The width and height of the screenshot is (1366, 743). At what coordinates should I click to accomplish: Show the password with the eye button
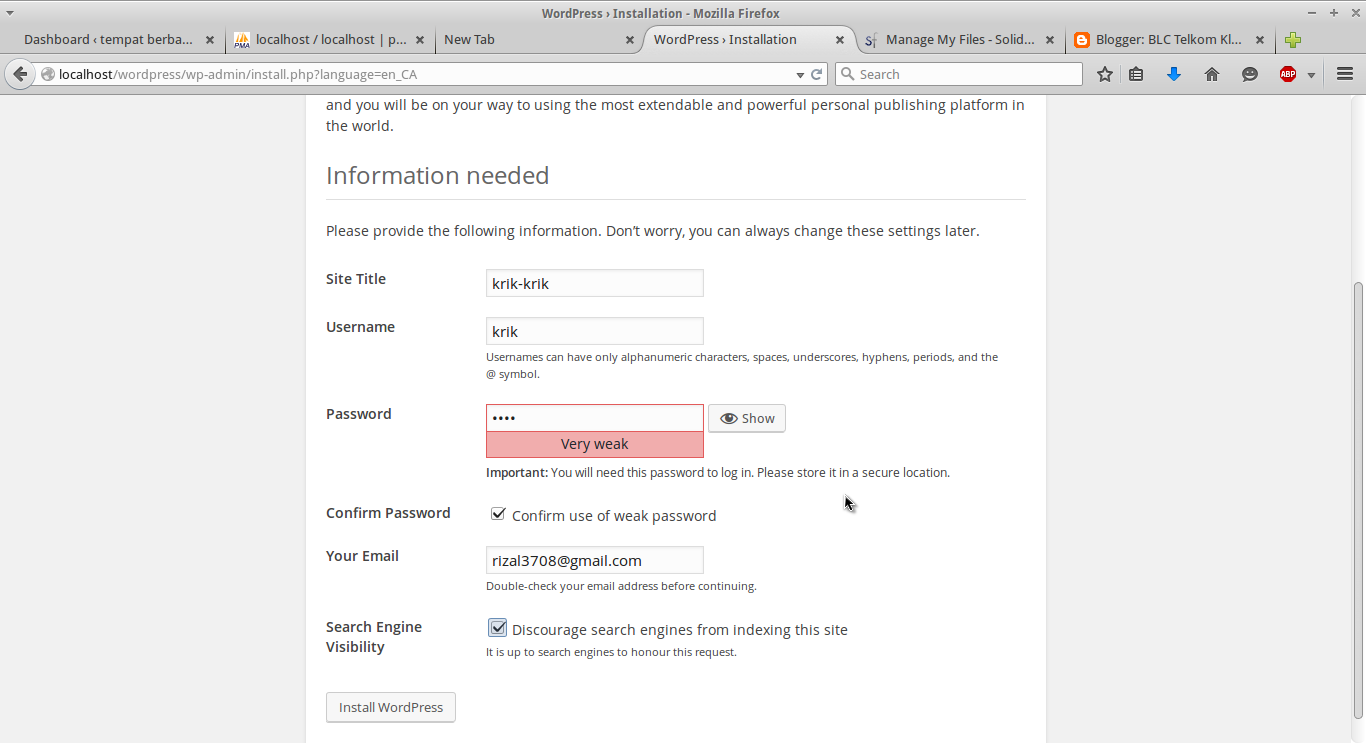(747, 418)
